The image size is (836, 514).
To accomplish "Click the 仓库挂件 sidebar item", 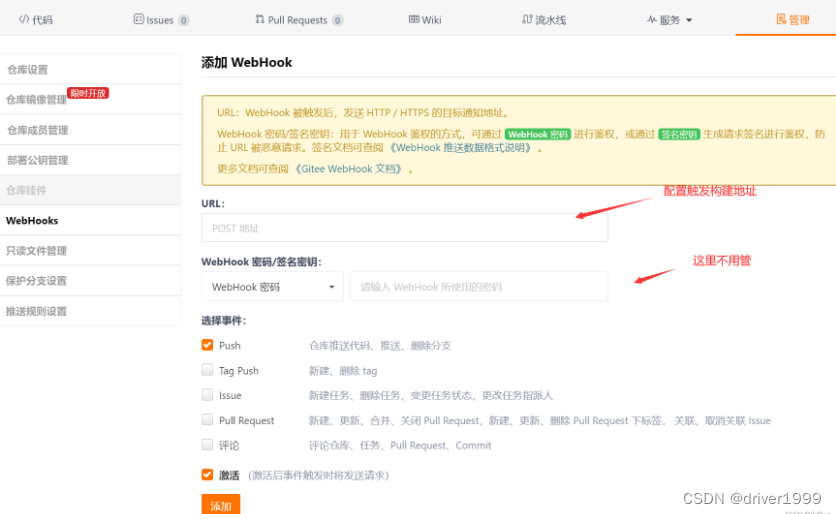I will click(90, 190).
